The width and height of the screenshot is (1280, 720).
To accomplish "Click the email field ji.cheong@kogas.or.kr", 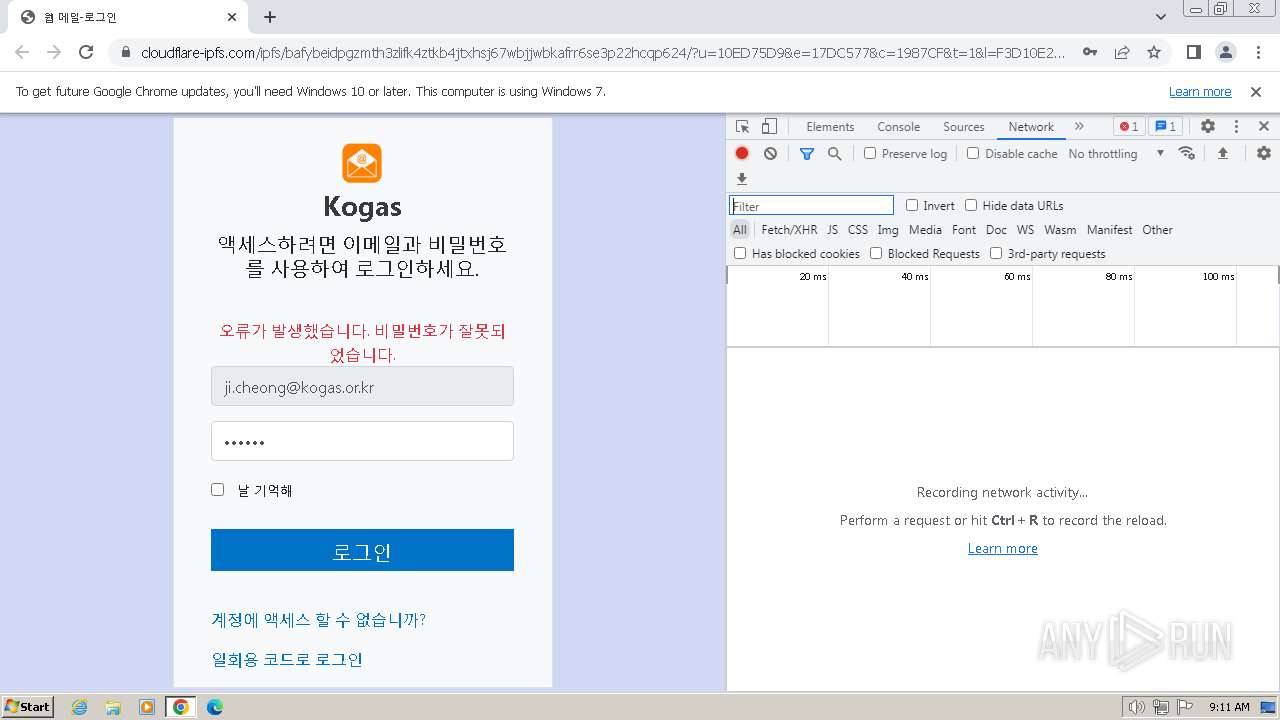I will click(x=362, y=386).
